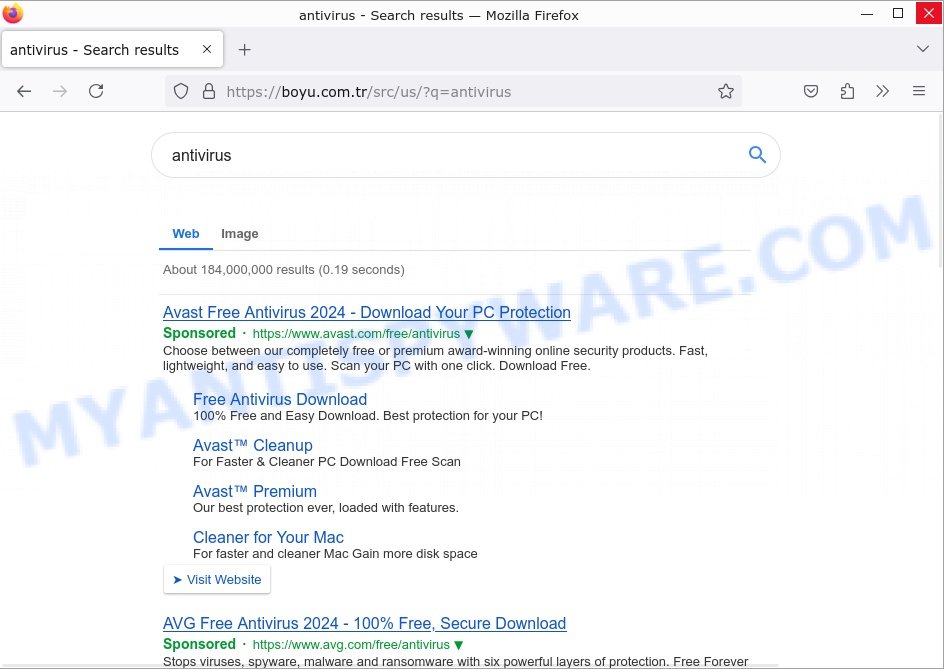Image resolution: width=944 pixels, height=669 pixels.
Task: List all tabs dropdown chevron
Action: click(x=923, y=49)
